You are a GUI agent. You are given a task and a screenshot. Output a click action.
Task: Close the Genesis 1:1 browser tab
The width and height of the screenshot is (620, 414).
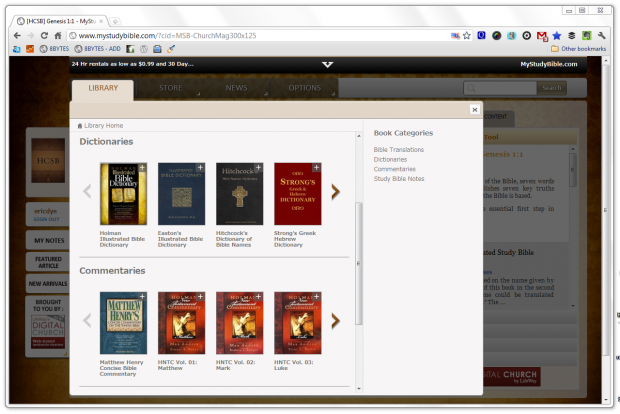click(x=101, y=21)
